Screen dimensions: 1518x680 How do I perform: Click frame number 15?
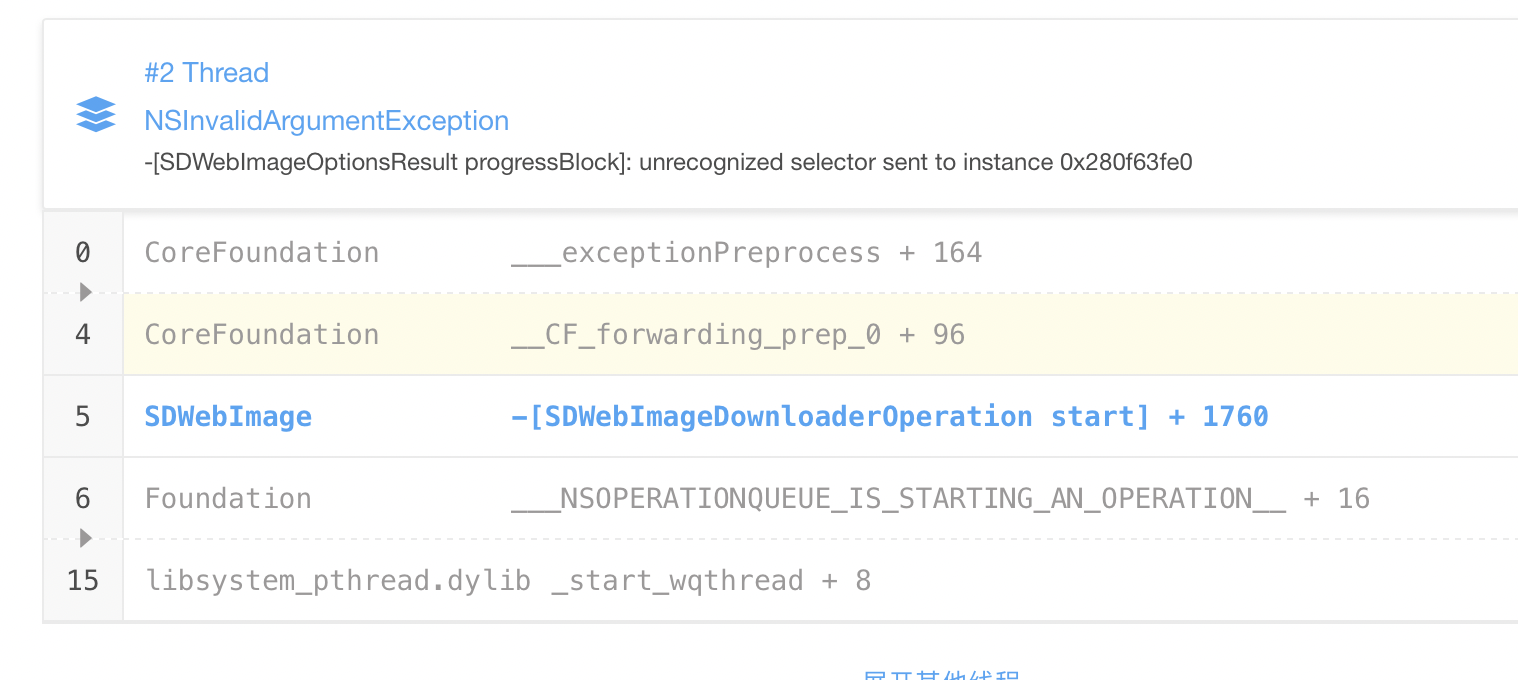[84, 580]
